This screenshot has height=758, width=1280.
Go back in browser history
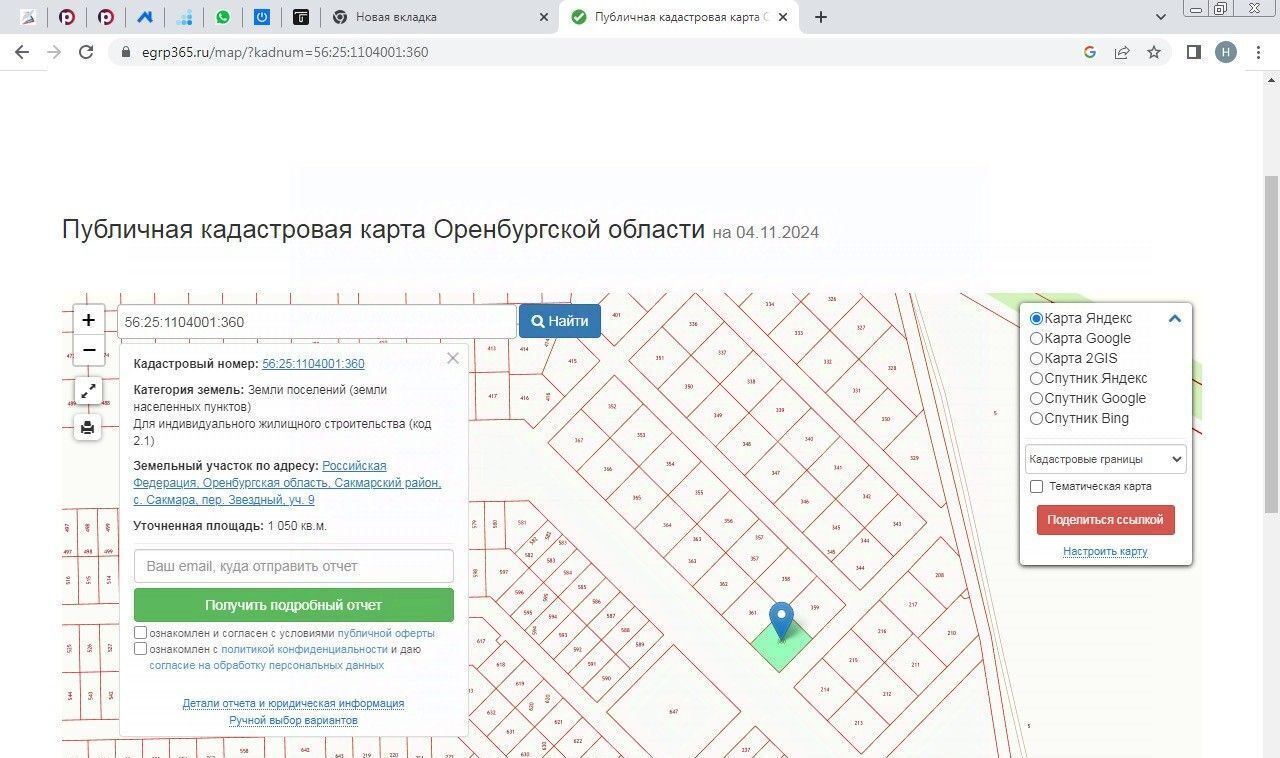[22, 52]
